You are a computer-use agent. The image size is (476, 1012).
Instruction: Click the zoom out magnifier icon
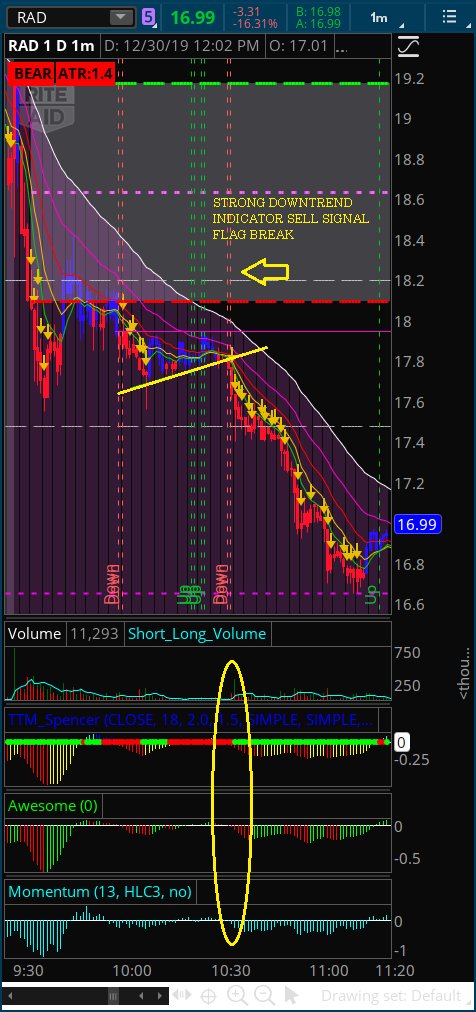264,996
